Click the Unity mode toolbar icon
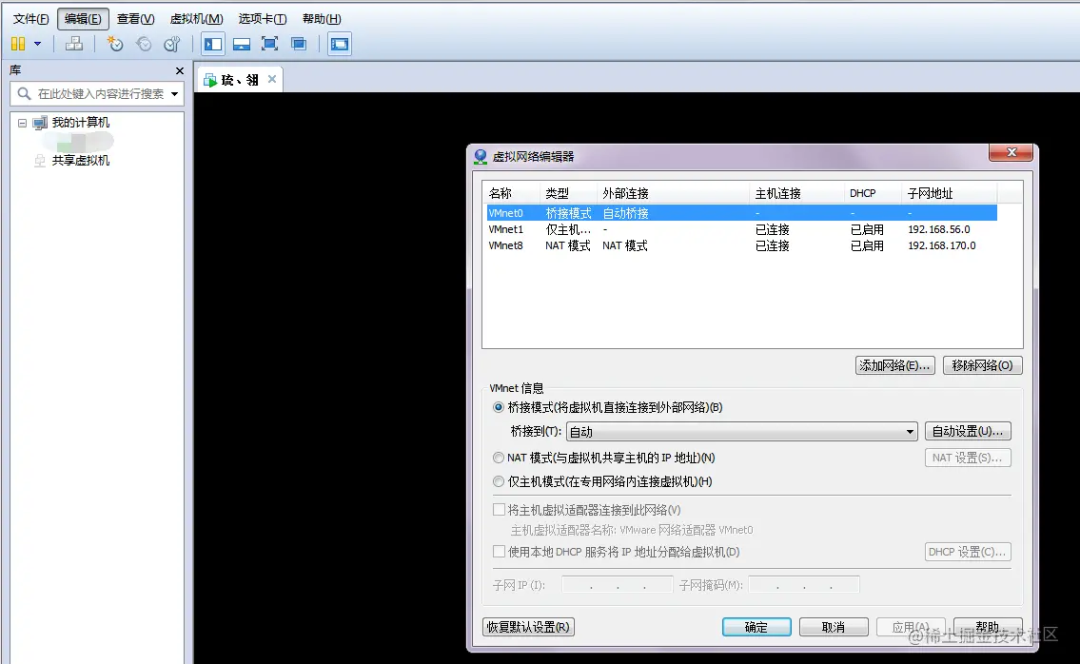 [x=298, y=44]
